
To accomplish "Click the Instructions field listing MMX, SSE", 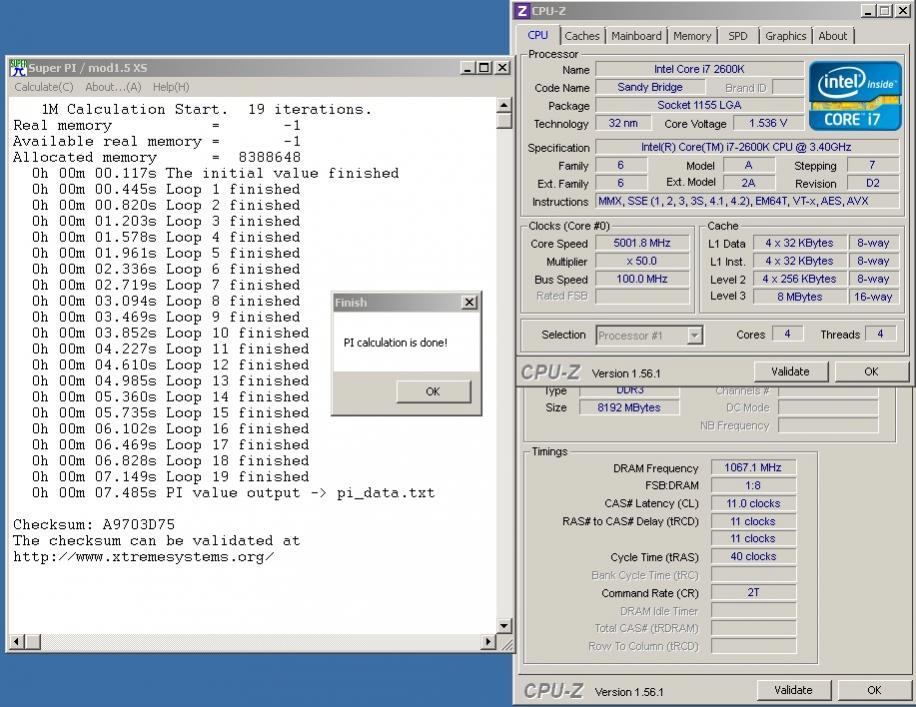I will click(x=746, y=202).
